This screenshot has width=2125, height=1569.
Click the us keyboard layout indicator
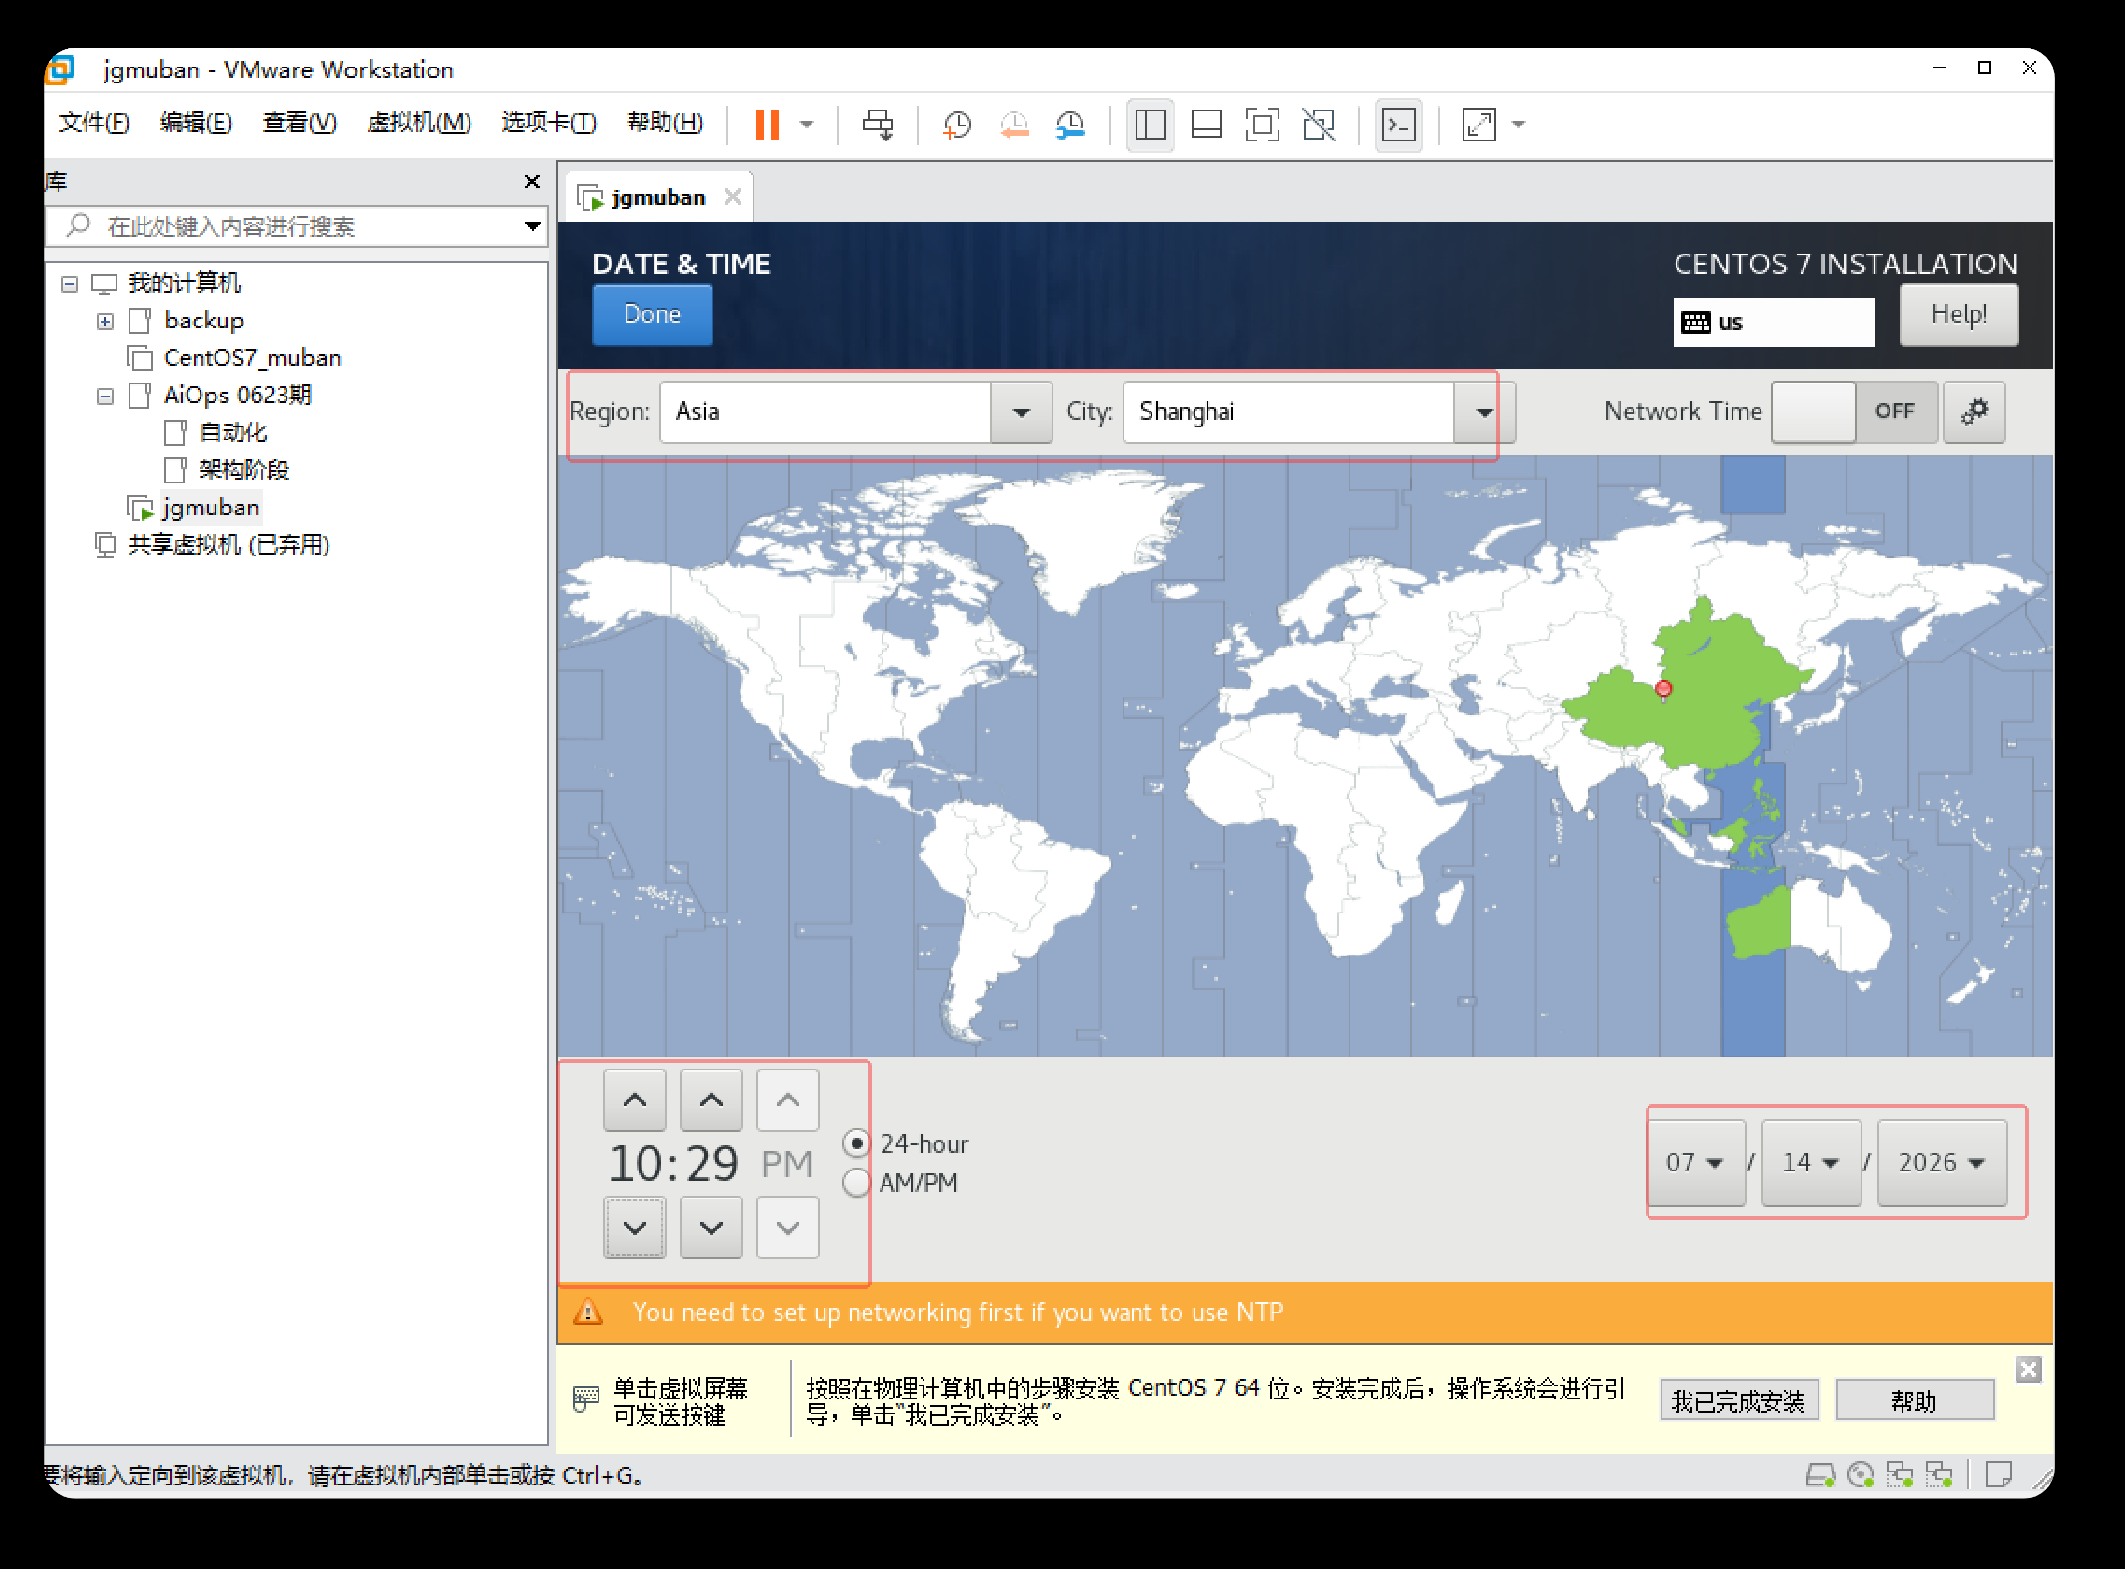click(1774, 322)
